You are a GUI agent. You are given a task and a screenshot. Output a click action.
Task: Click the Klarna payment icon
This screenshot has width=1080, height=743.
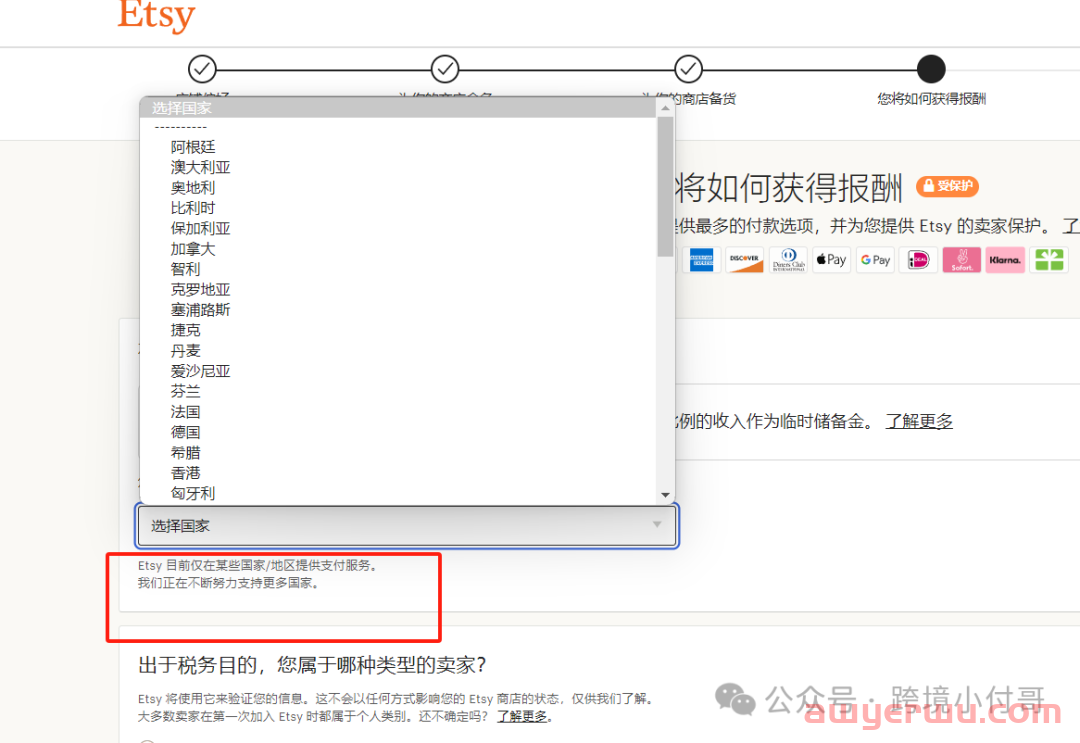pyautogui.click(x=1005, y=260)
